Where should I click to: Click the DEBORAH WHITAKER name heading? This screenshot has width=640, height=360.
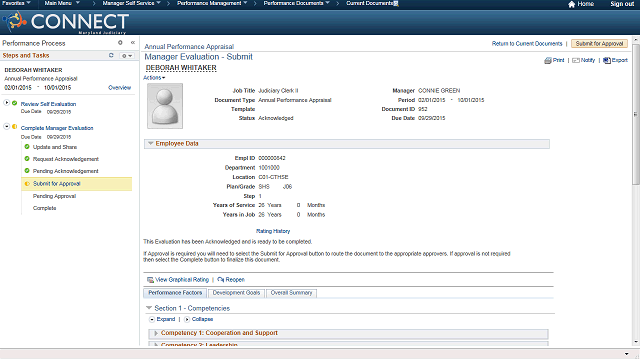click(x=181, y=68)
